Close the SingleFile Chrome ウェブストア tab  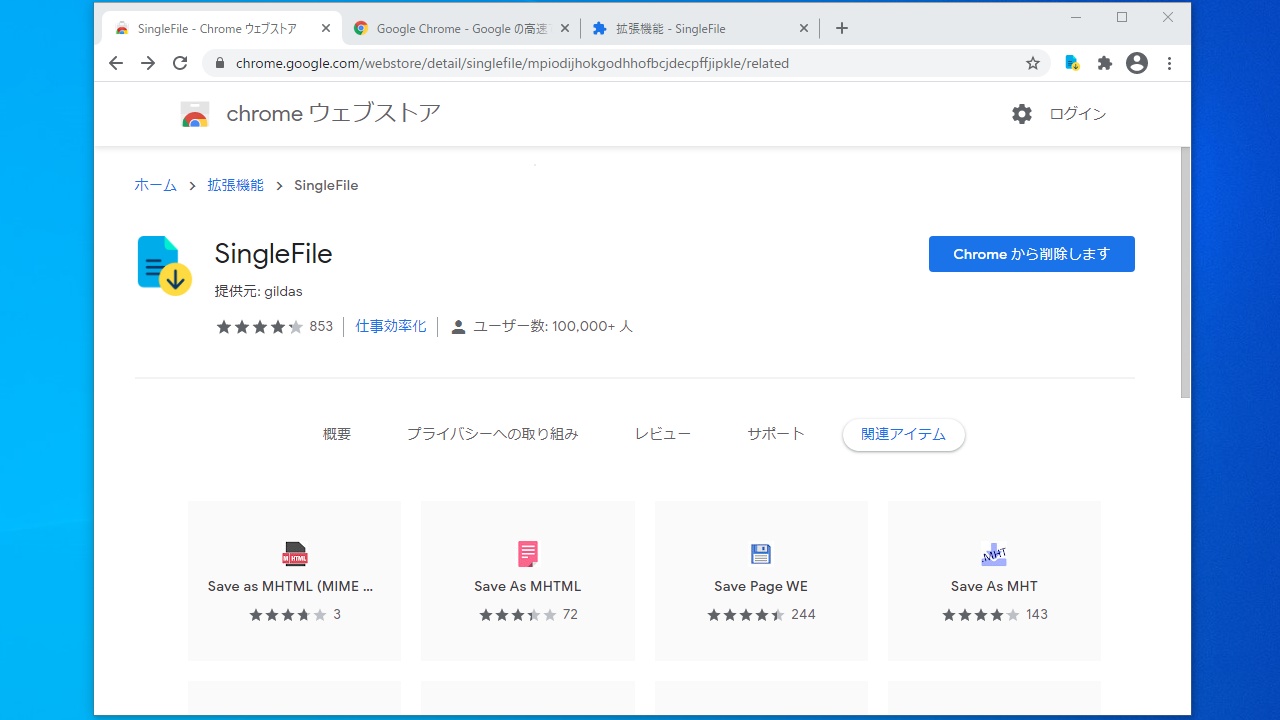click(326, 29)
